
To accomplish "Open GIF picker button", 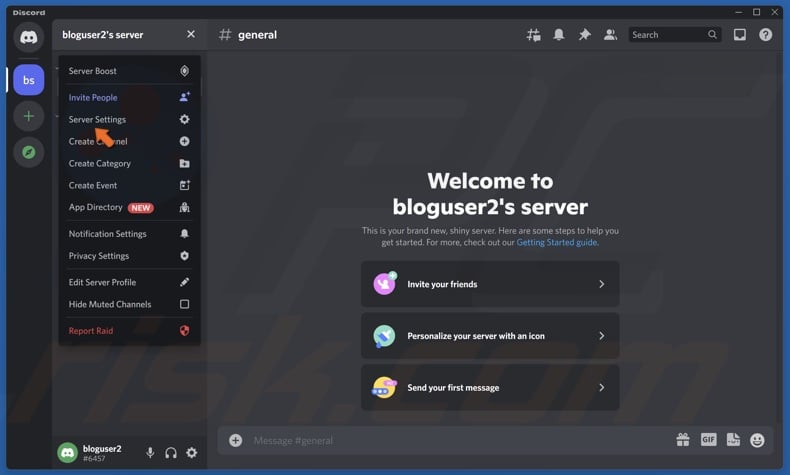I will pyautogui.click(x=708, y=440).
